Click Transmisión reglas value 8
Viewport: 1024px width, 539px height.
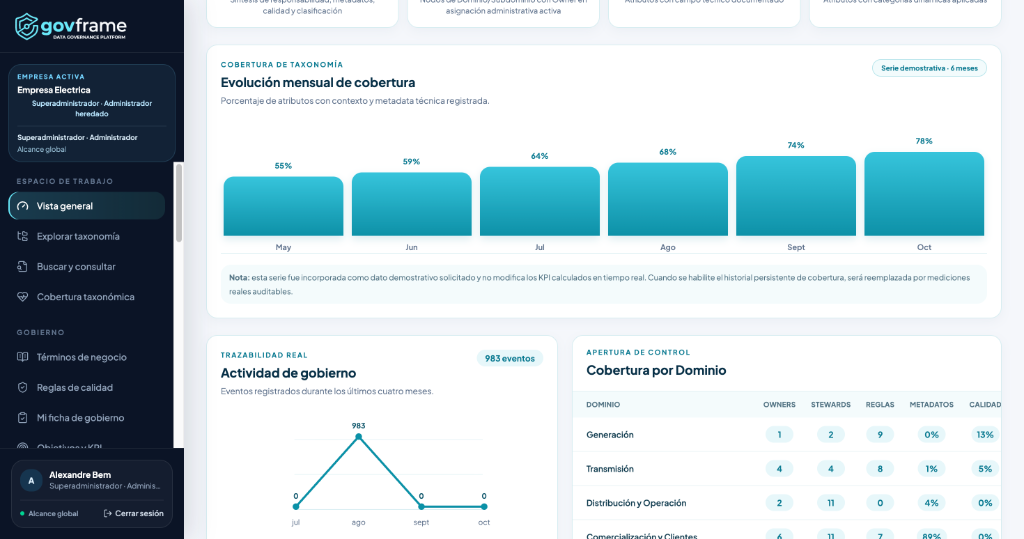click(x=880, y=468)
